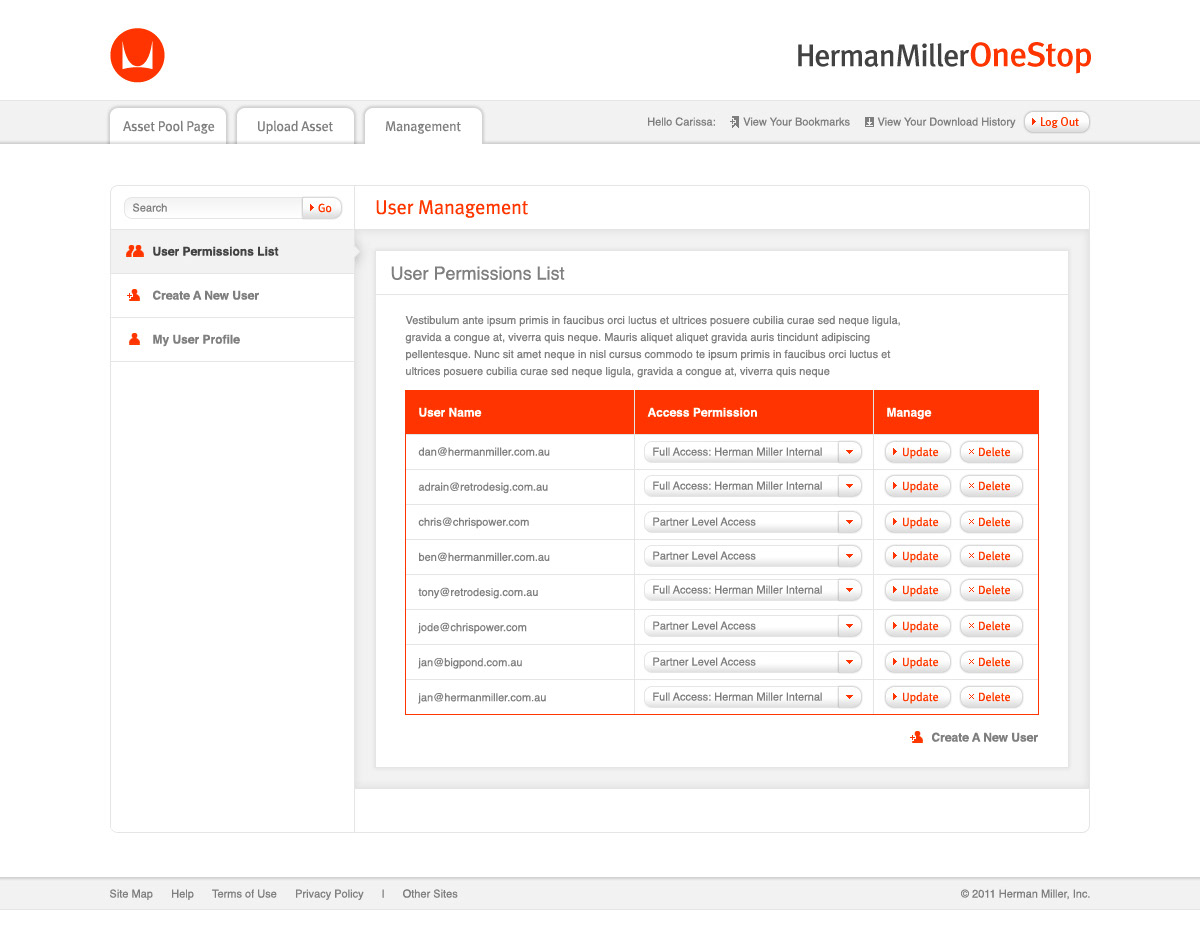
Task: Click the Hello Carissa greeting text
Action: [681, 122]
